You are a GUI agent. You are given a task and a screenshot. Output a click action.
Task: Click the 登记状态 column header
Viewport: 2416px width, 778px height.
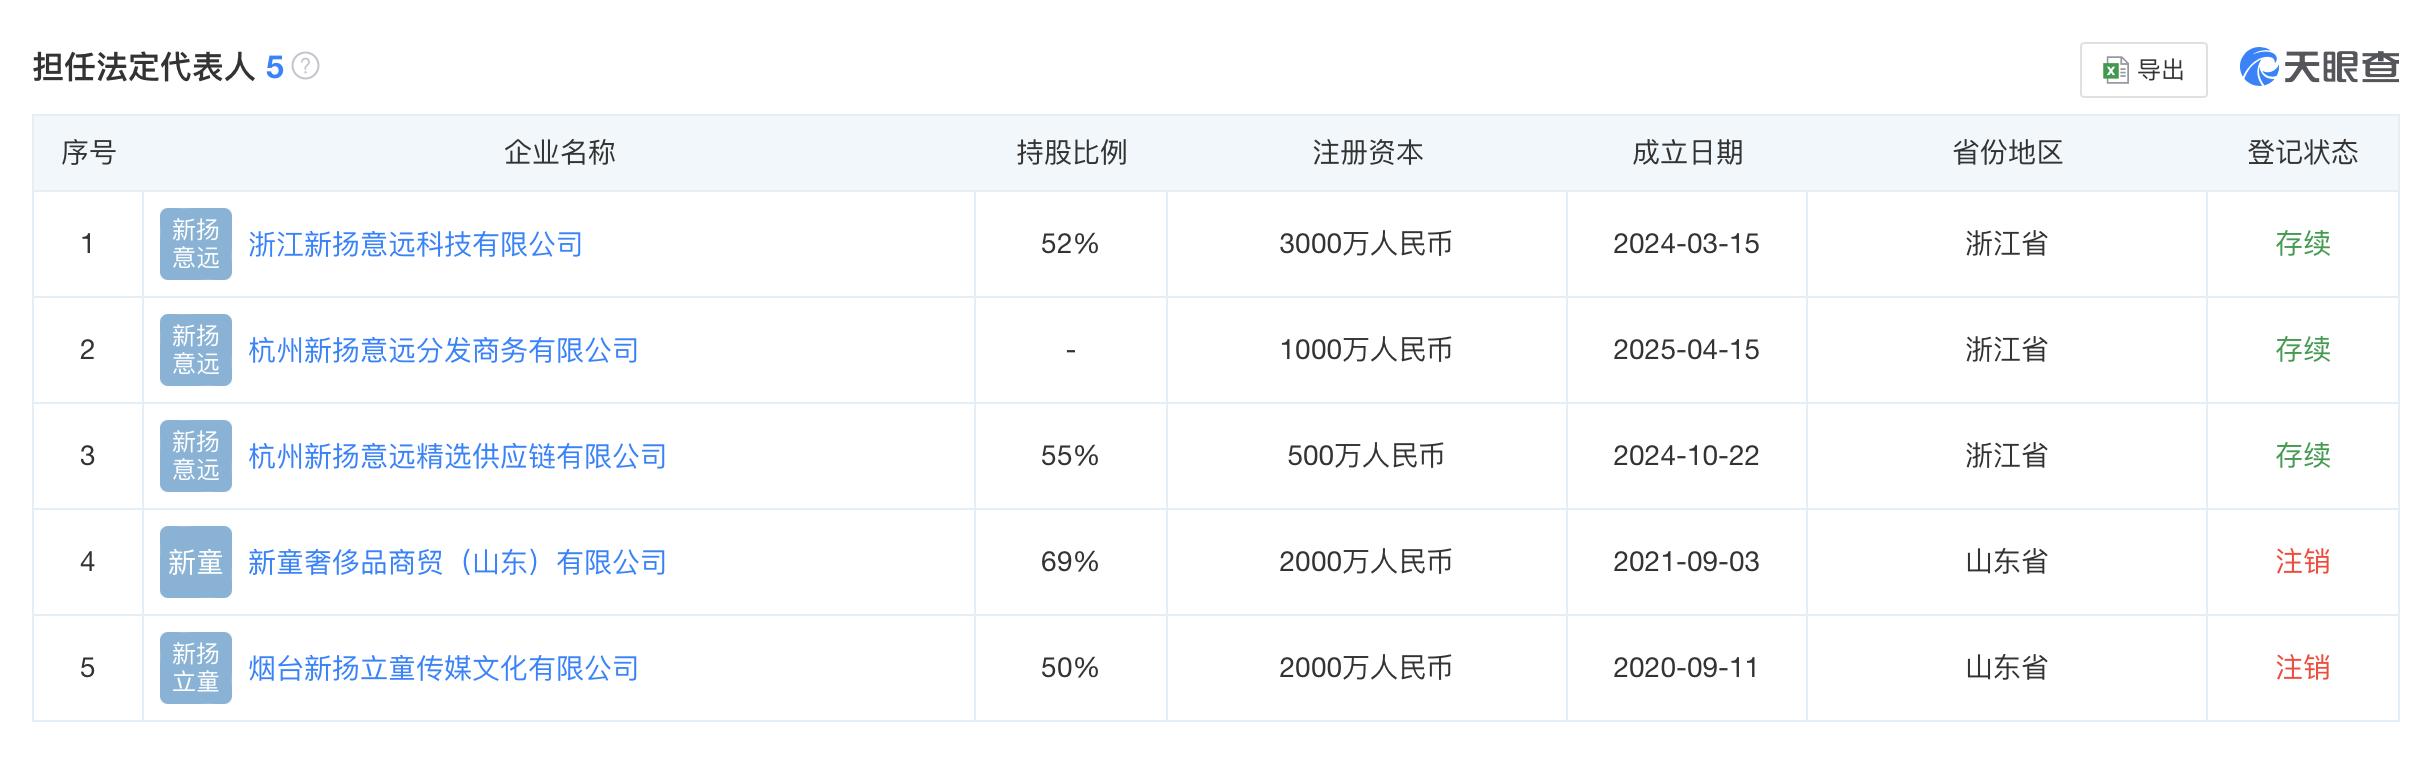pos(2303,153)
